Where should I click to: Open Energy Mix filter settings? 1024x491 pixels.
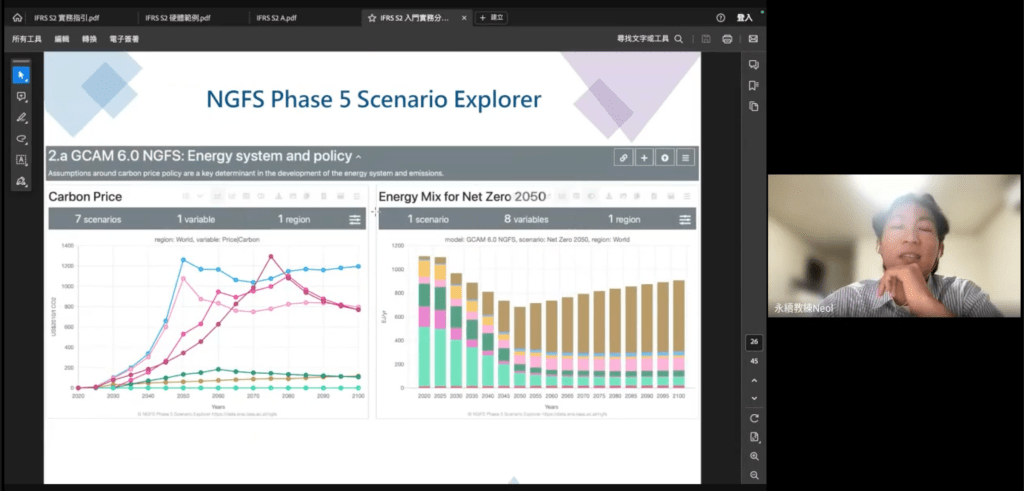pos(685,219)
